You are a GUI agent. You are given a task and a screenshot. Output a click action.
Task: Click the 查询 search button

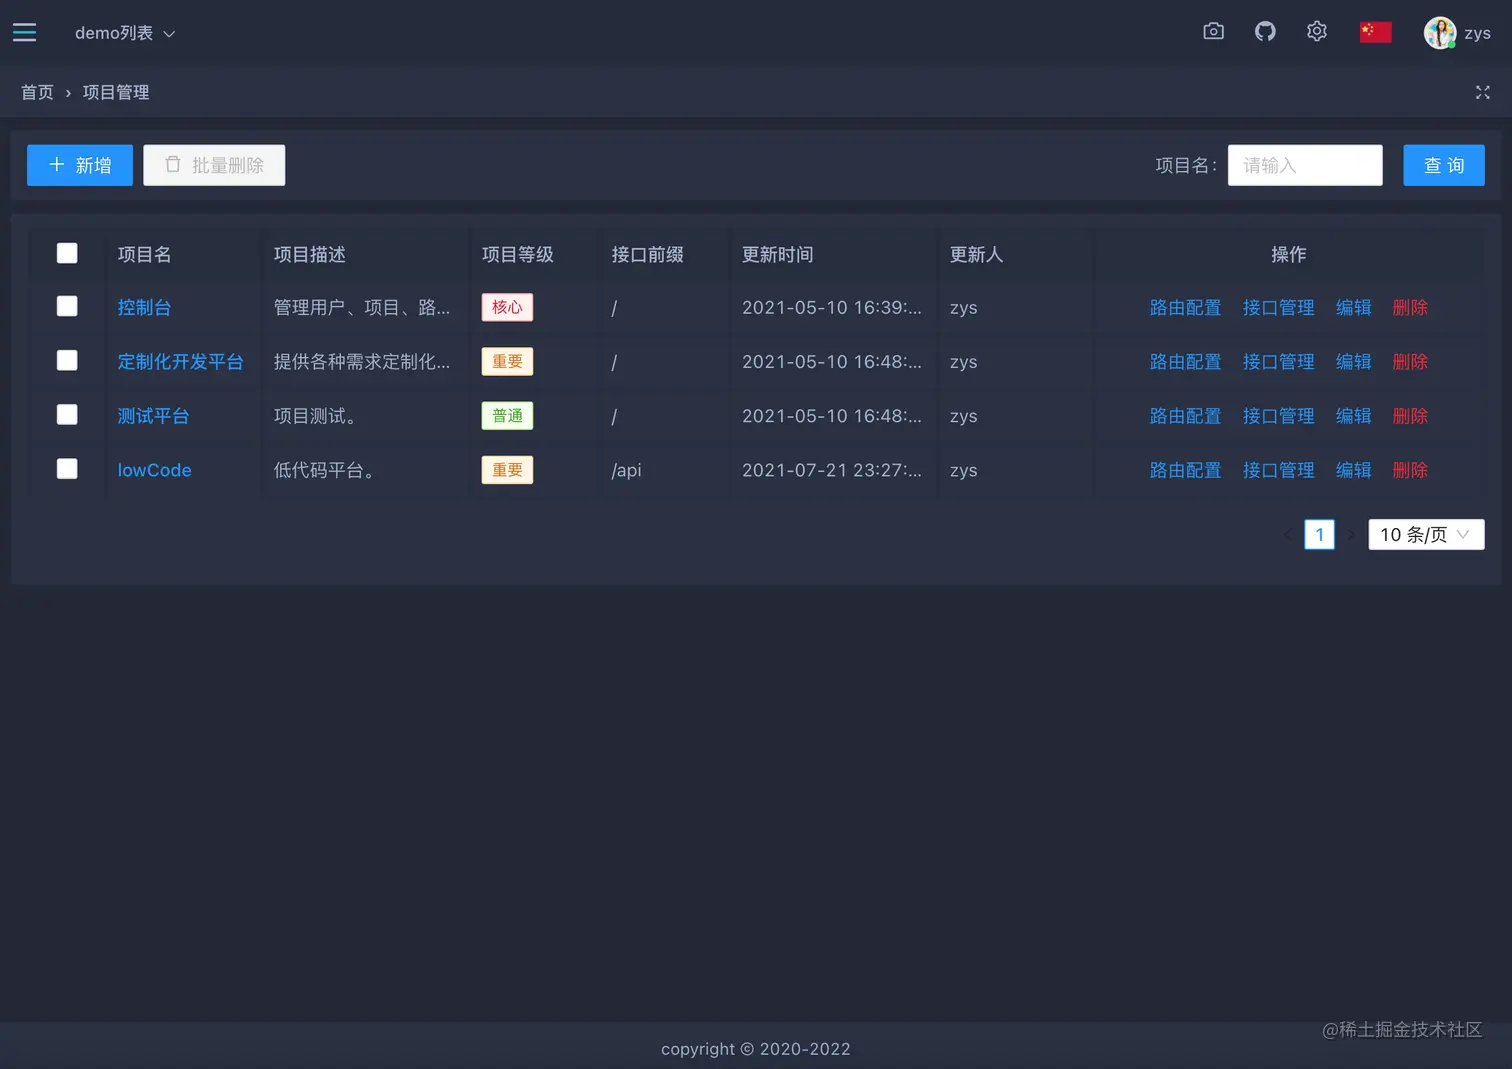1444,165
